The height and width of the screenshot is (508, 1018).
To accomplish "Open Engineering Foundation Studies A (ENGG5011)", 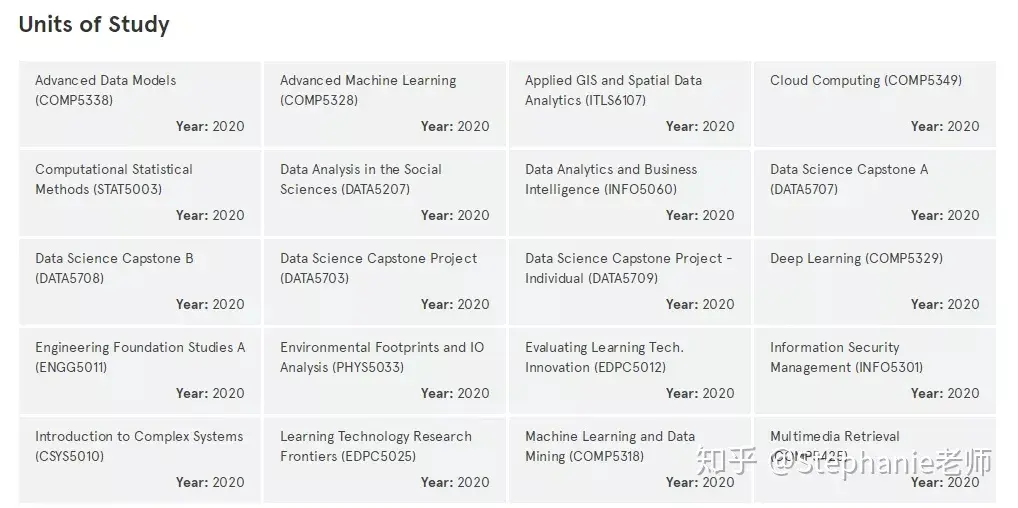I will click(140, 371).
